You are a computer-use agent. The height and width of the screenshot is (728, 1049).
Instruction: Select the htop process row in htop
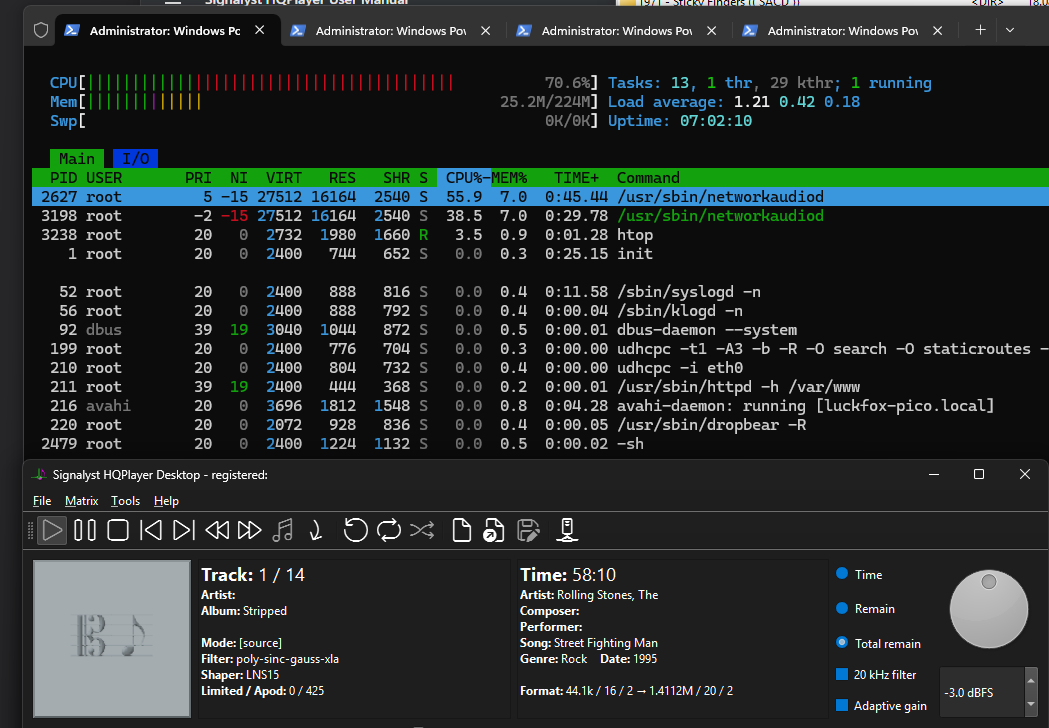541,235
